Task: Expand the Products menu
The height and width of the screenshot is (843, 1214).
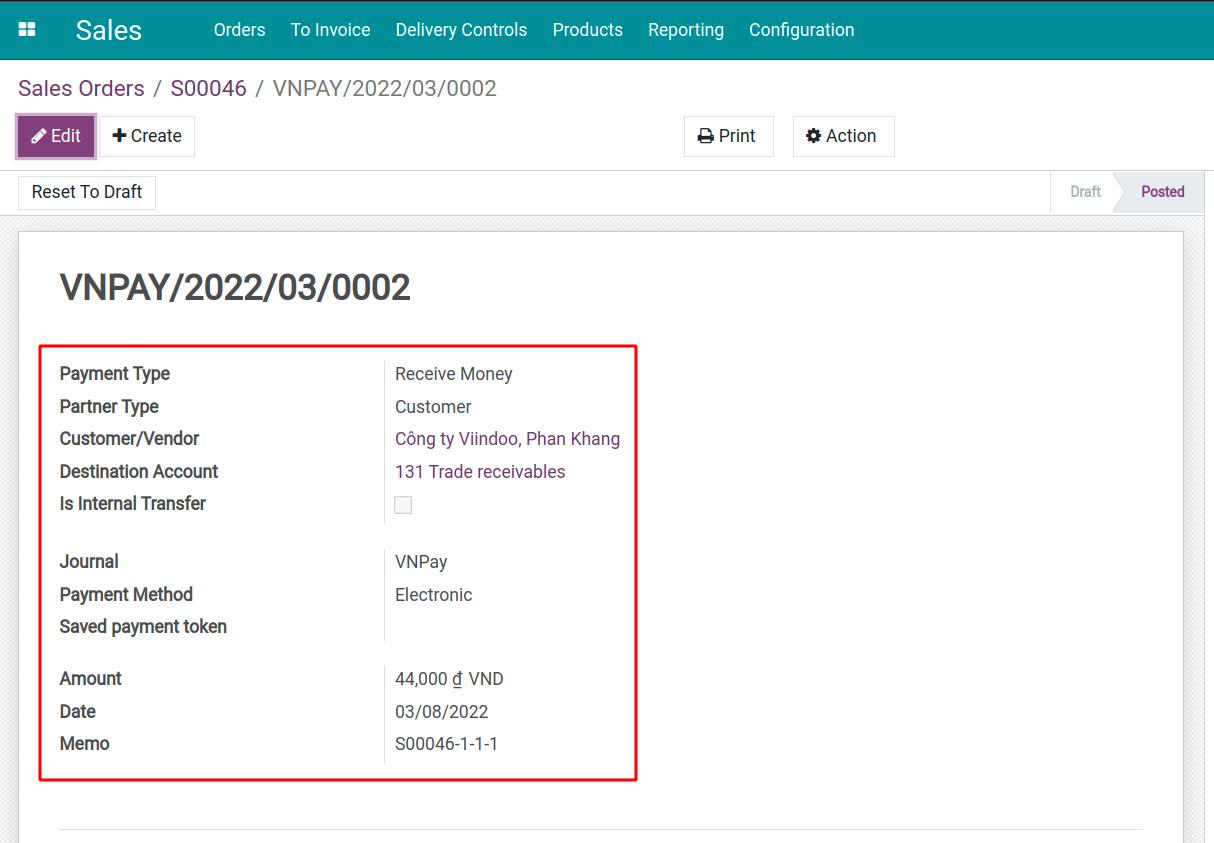Action: [x=587, y=30]
